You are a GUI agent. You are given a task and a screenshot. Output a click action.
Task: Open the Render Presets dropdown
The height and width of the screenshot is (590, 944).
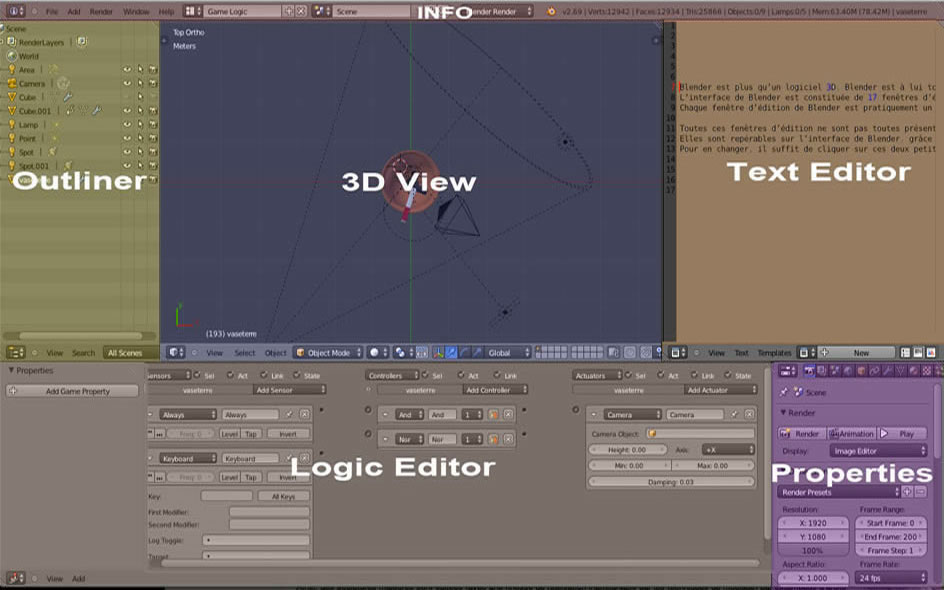coord(839,492)
